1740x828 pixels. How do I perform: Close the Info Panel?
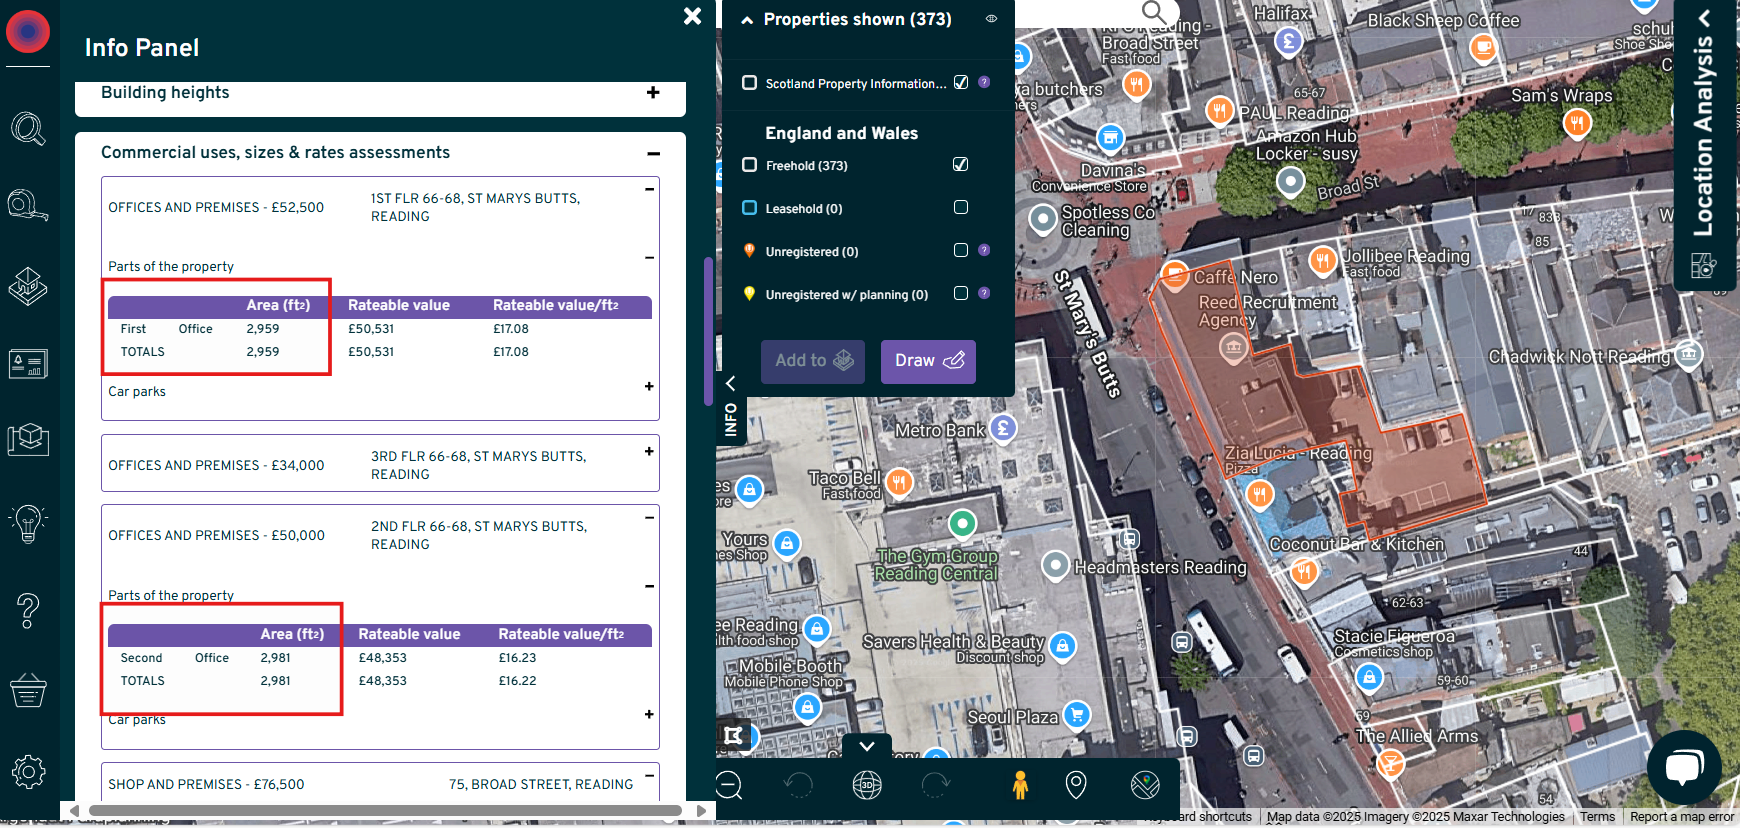[692, 16]
